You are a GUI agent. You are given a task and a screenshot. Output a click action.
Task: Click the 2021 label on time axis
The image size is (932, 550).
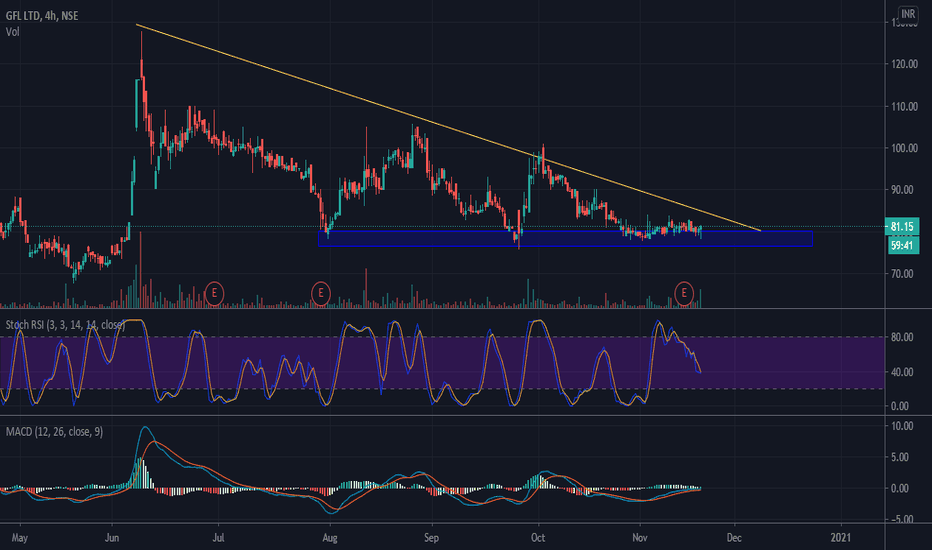pos(840,538)
